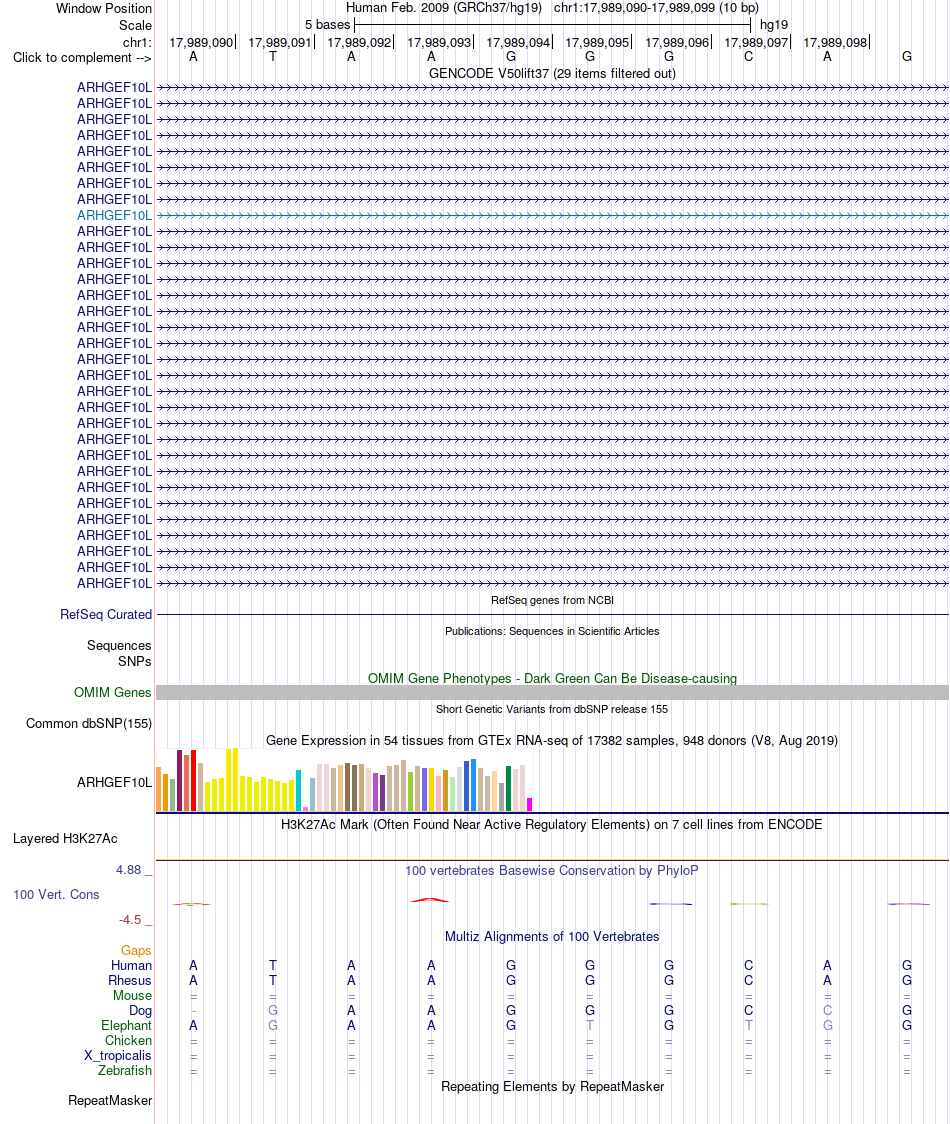Click the C base in the complement row

click(749, 57)
